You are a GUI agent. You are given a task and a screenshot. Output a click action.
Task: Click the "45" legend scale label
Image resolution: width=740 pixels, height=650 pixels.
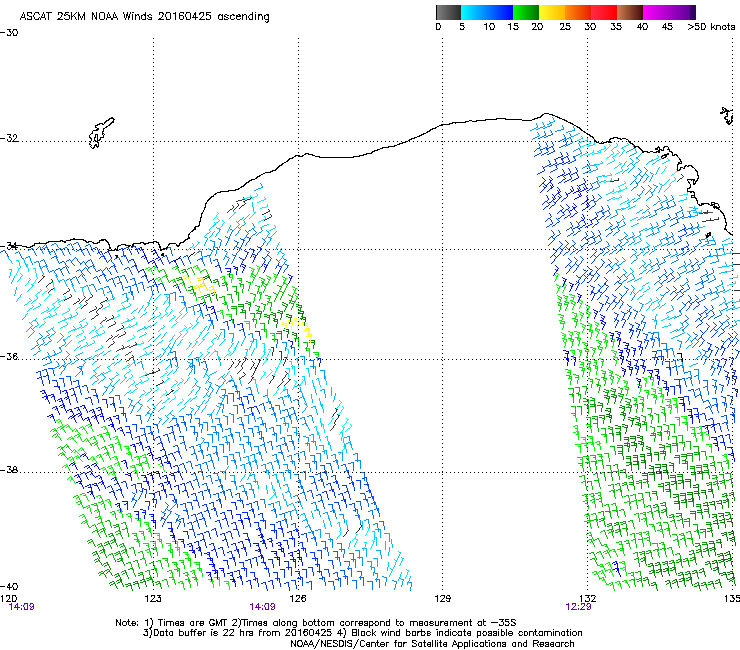point(667,26)
